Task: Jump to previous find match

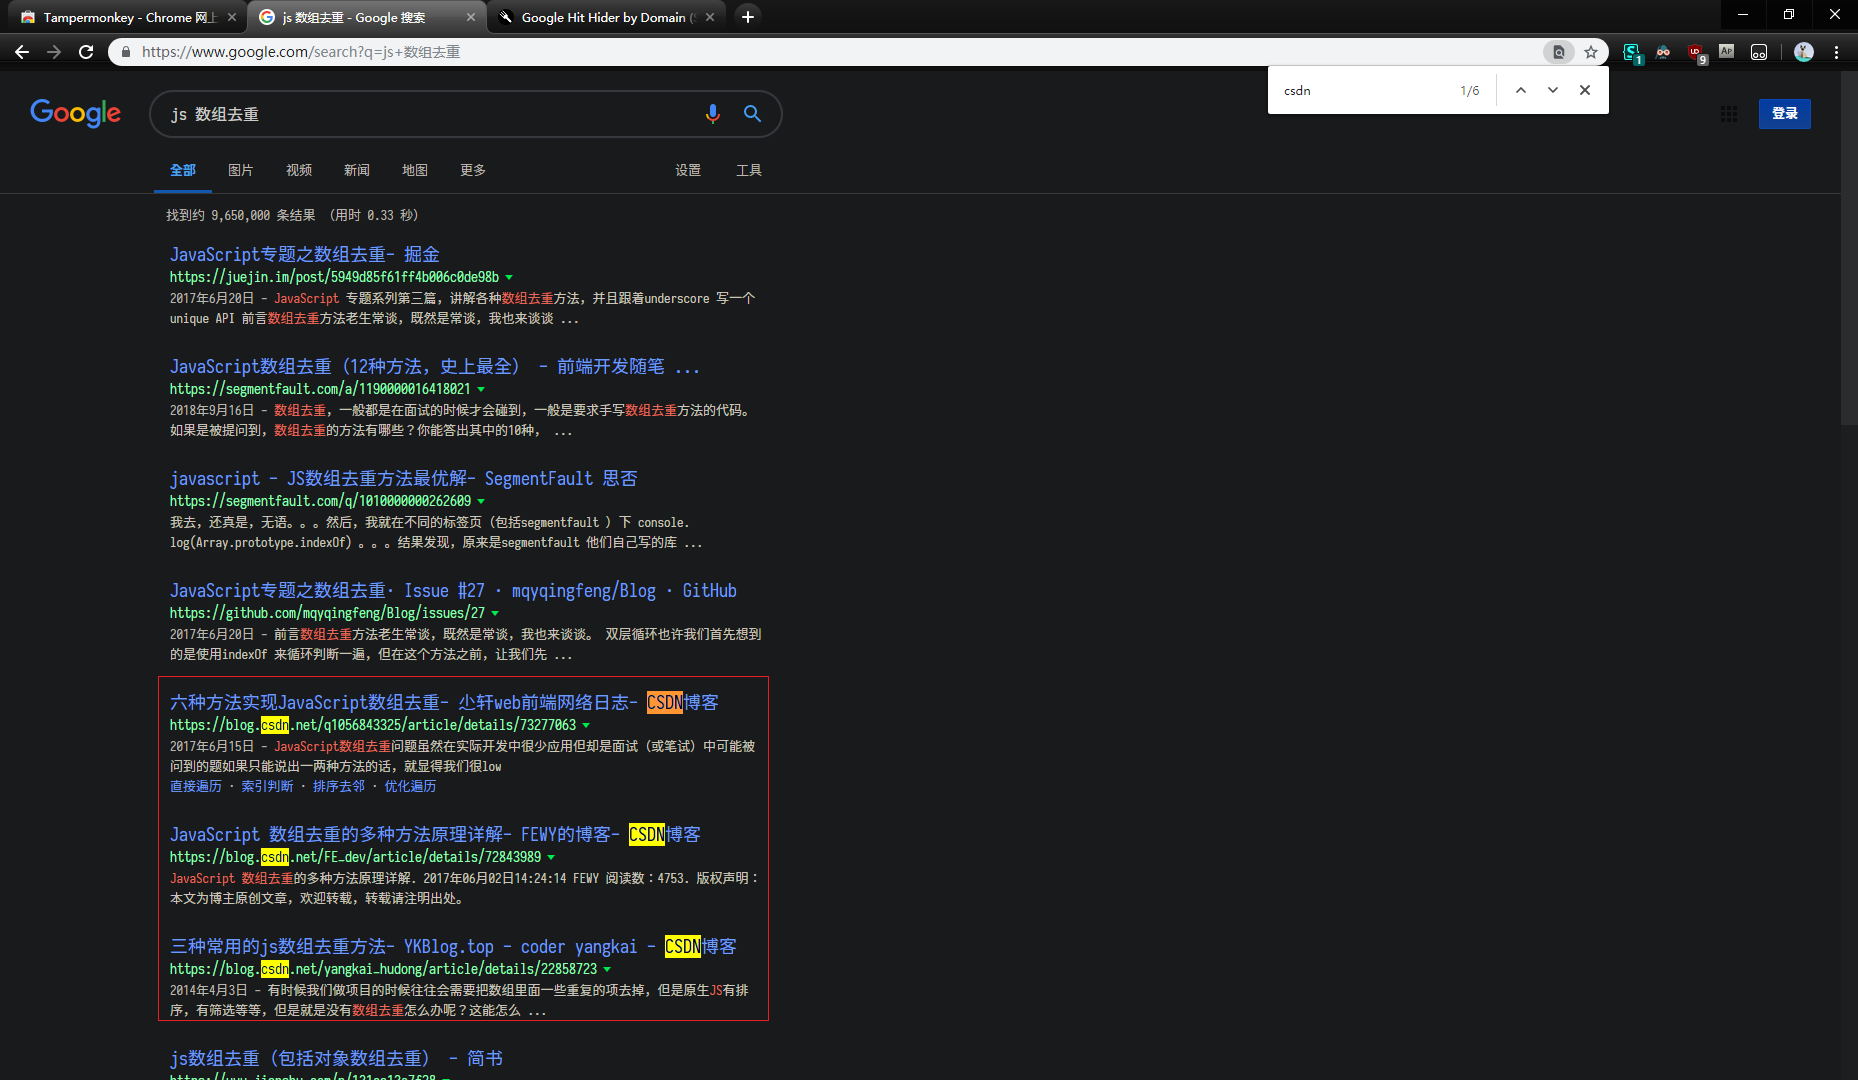Action: point(1521,90)
